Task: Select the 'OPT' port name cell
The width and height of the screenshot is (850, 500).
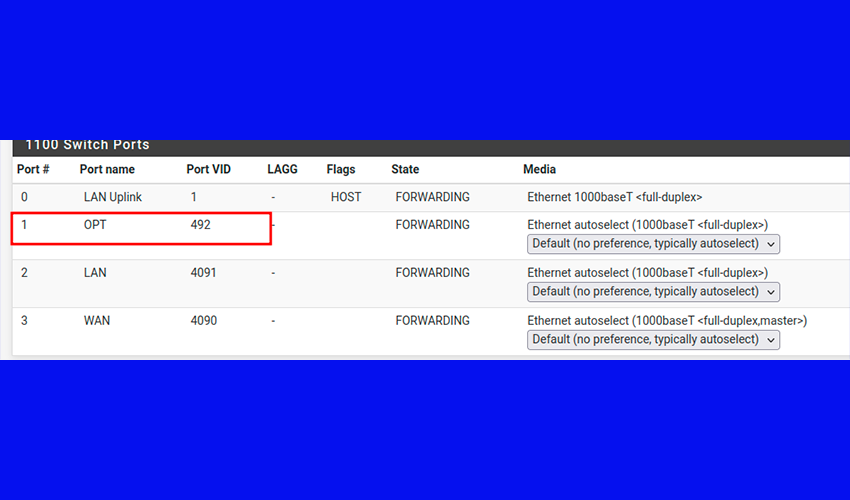Action: pyautogui.click(x=95, y=225)
